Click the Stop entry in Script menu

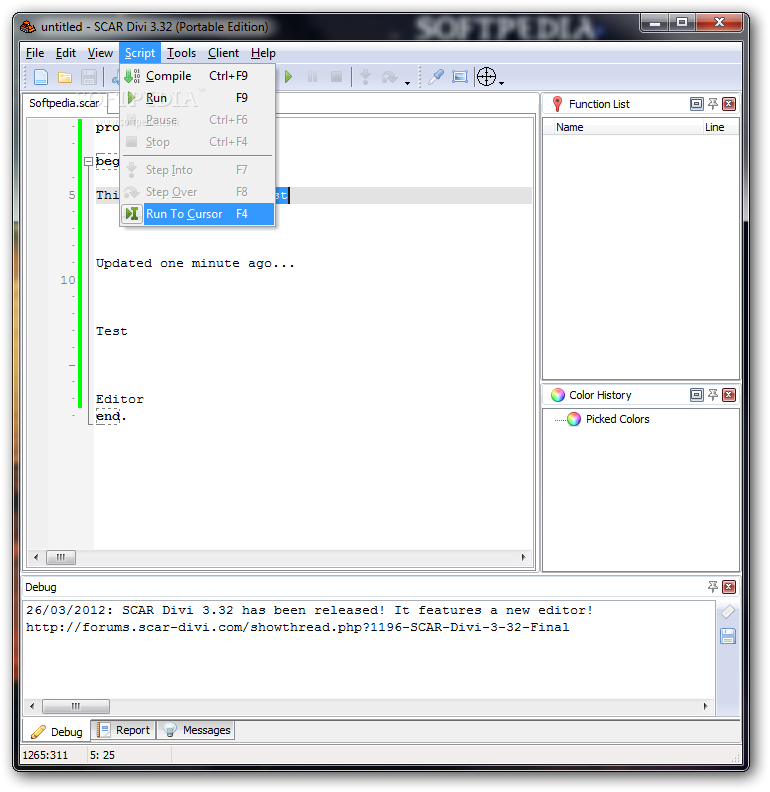pos(198,142)
